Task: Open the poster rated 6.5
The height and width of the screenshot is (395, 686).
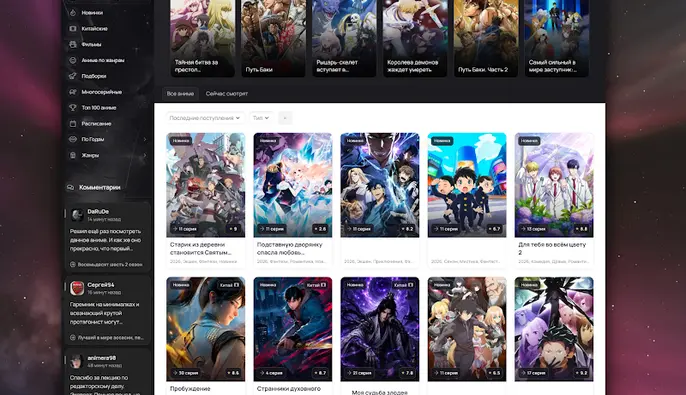Action: click(467, 329)
